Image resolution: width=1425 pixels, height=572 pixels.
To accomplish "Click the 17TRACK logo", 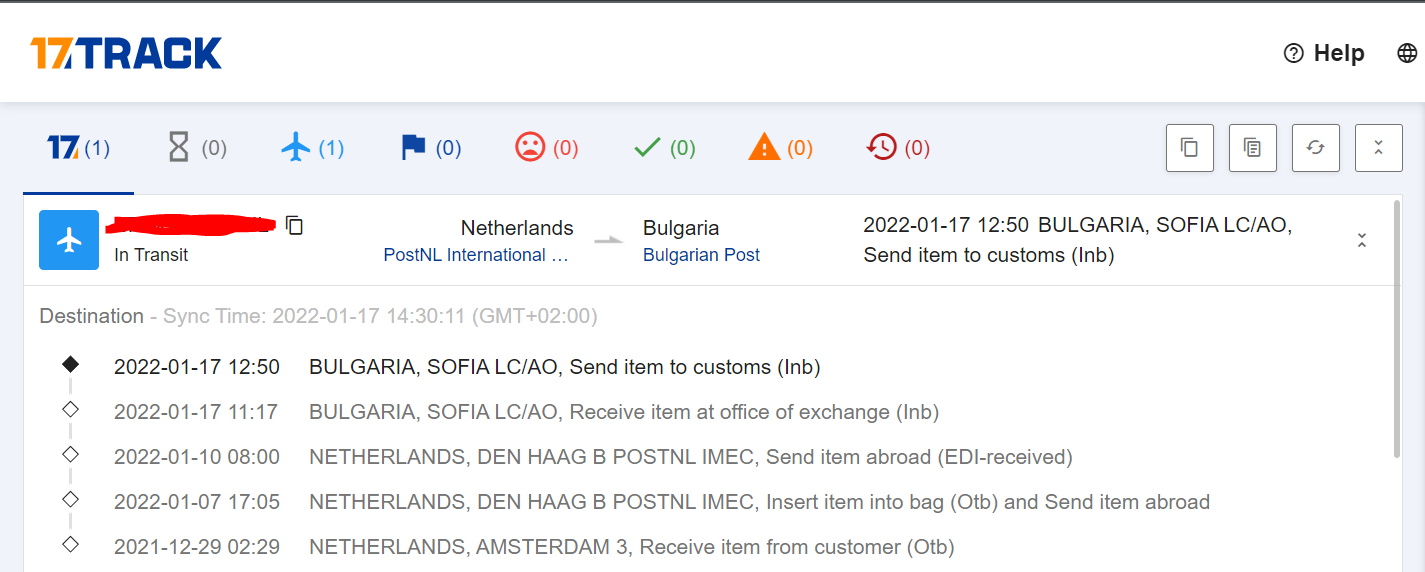I will point(126,53).
